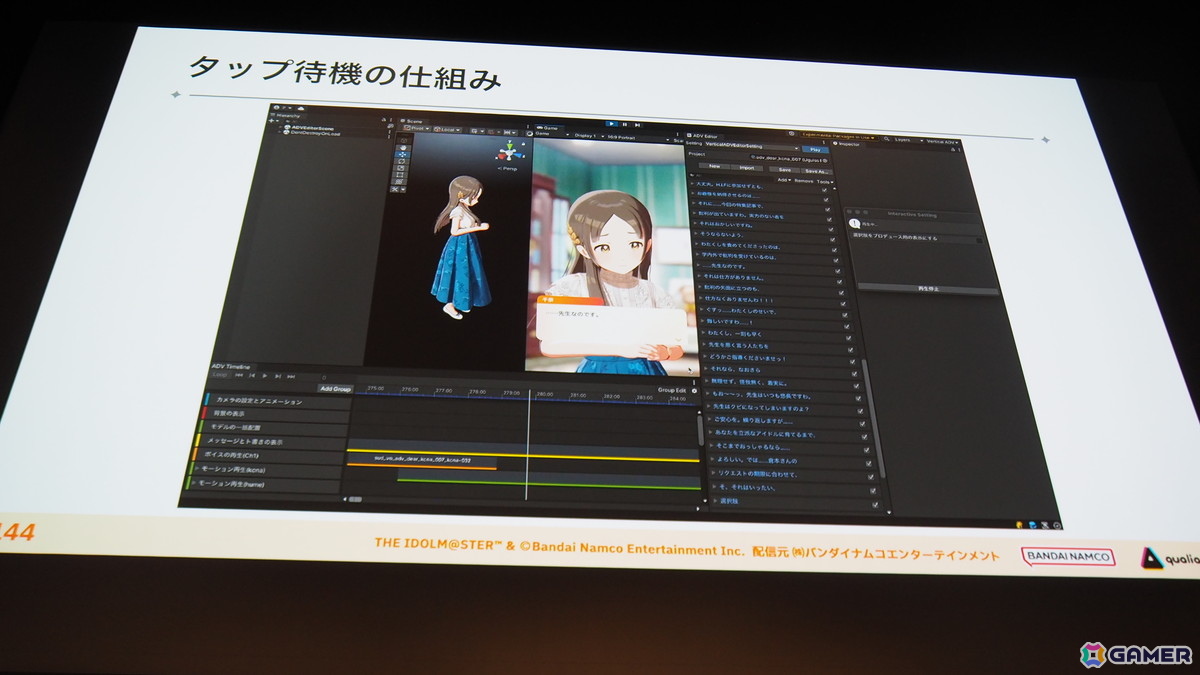Open the Vertical ADV layout dropdown

point(942,142)
